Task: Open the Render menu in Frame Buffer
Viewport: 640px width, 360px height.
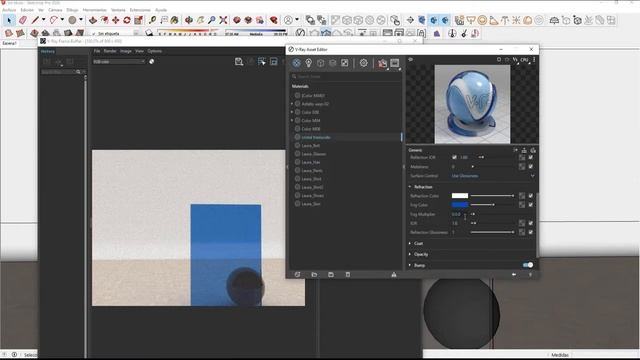Action: [x=110, y=51]
